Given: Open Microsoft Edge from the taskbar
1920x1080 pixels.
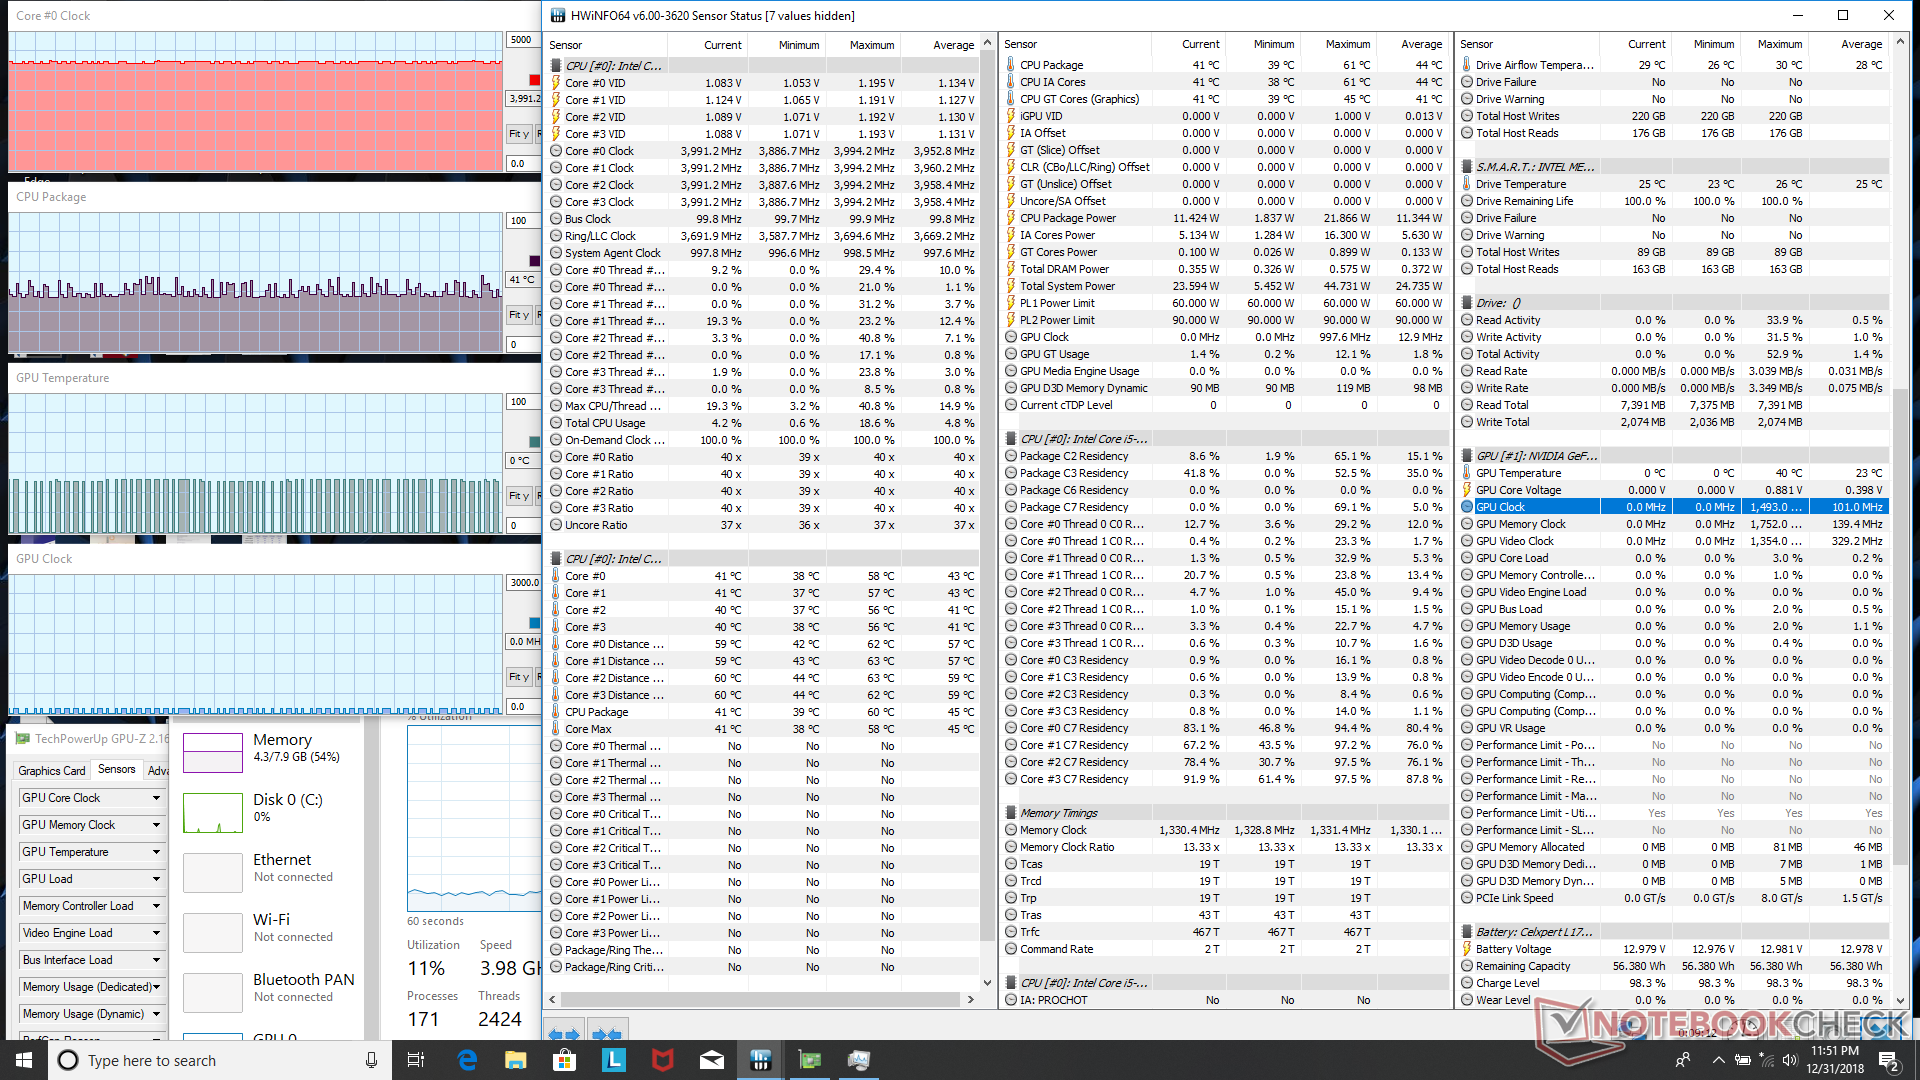Looking at the screenshot, I should [x=467, y=1060].
